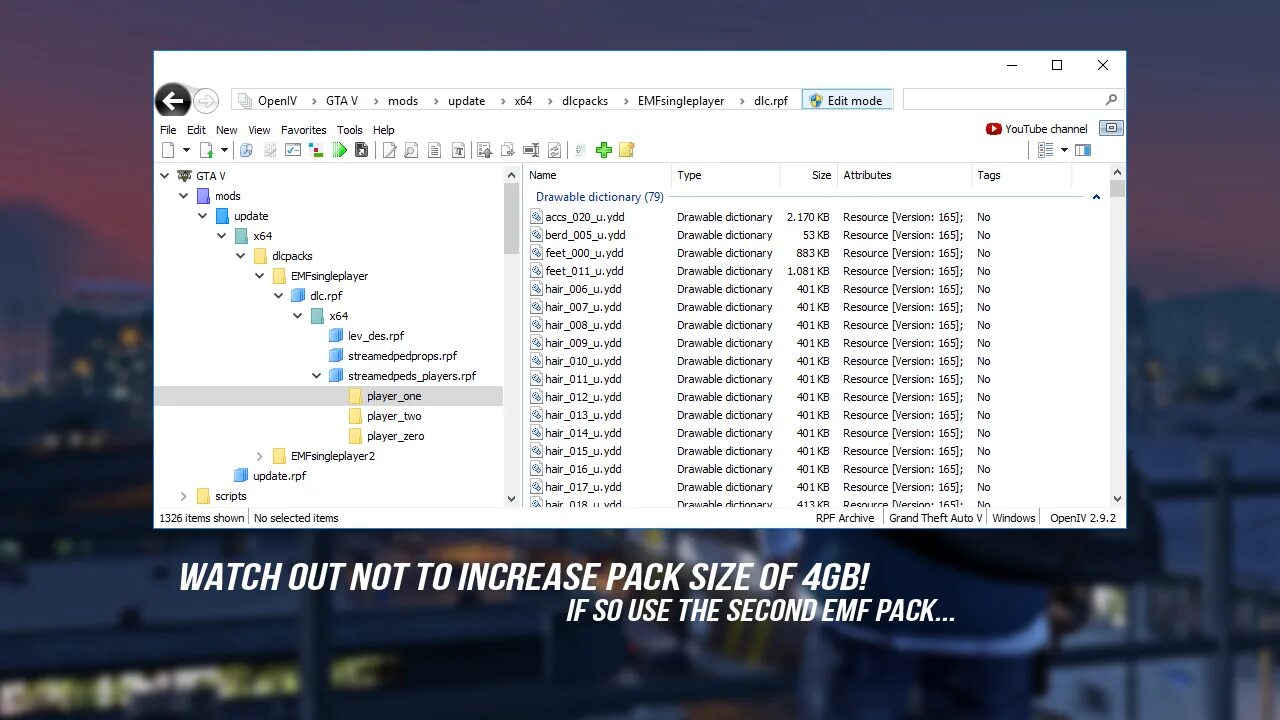The height and width of the screenshot is (720, 1280).
Task: Open the Tools menu
Action: click(350, 130)
